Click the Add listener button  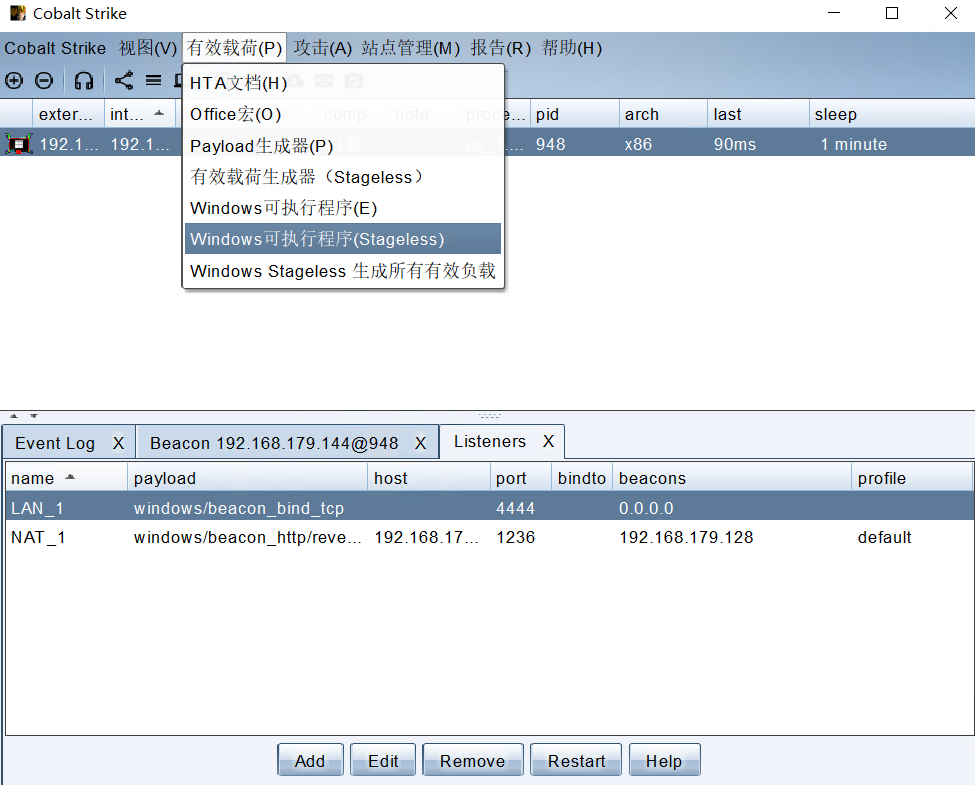coord(310,760)
